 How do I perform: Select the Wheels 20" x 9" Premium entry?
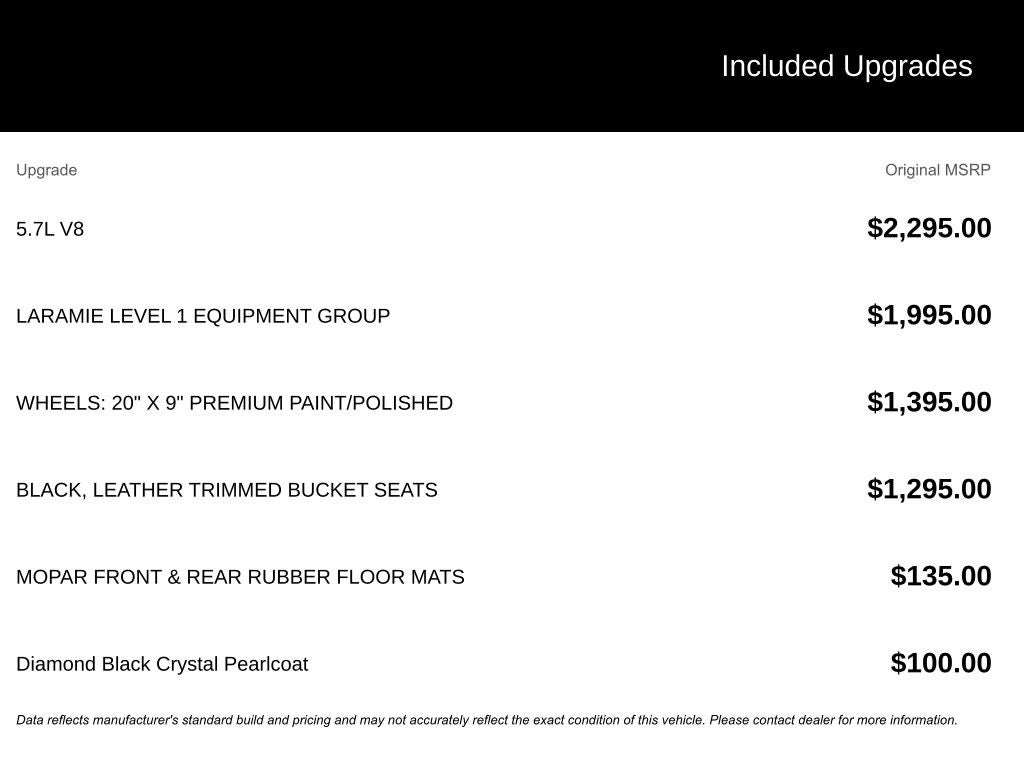tap(234, 403)
